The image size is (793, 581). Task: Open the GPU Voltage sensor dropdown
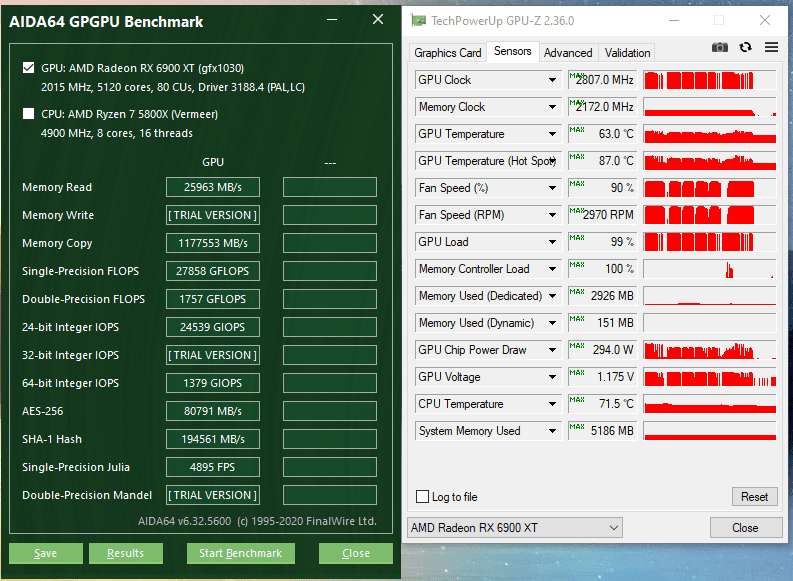click(552, 377)
